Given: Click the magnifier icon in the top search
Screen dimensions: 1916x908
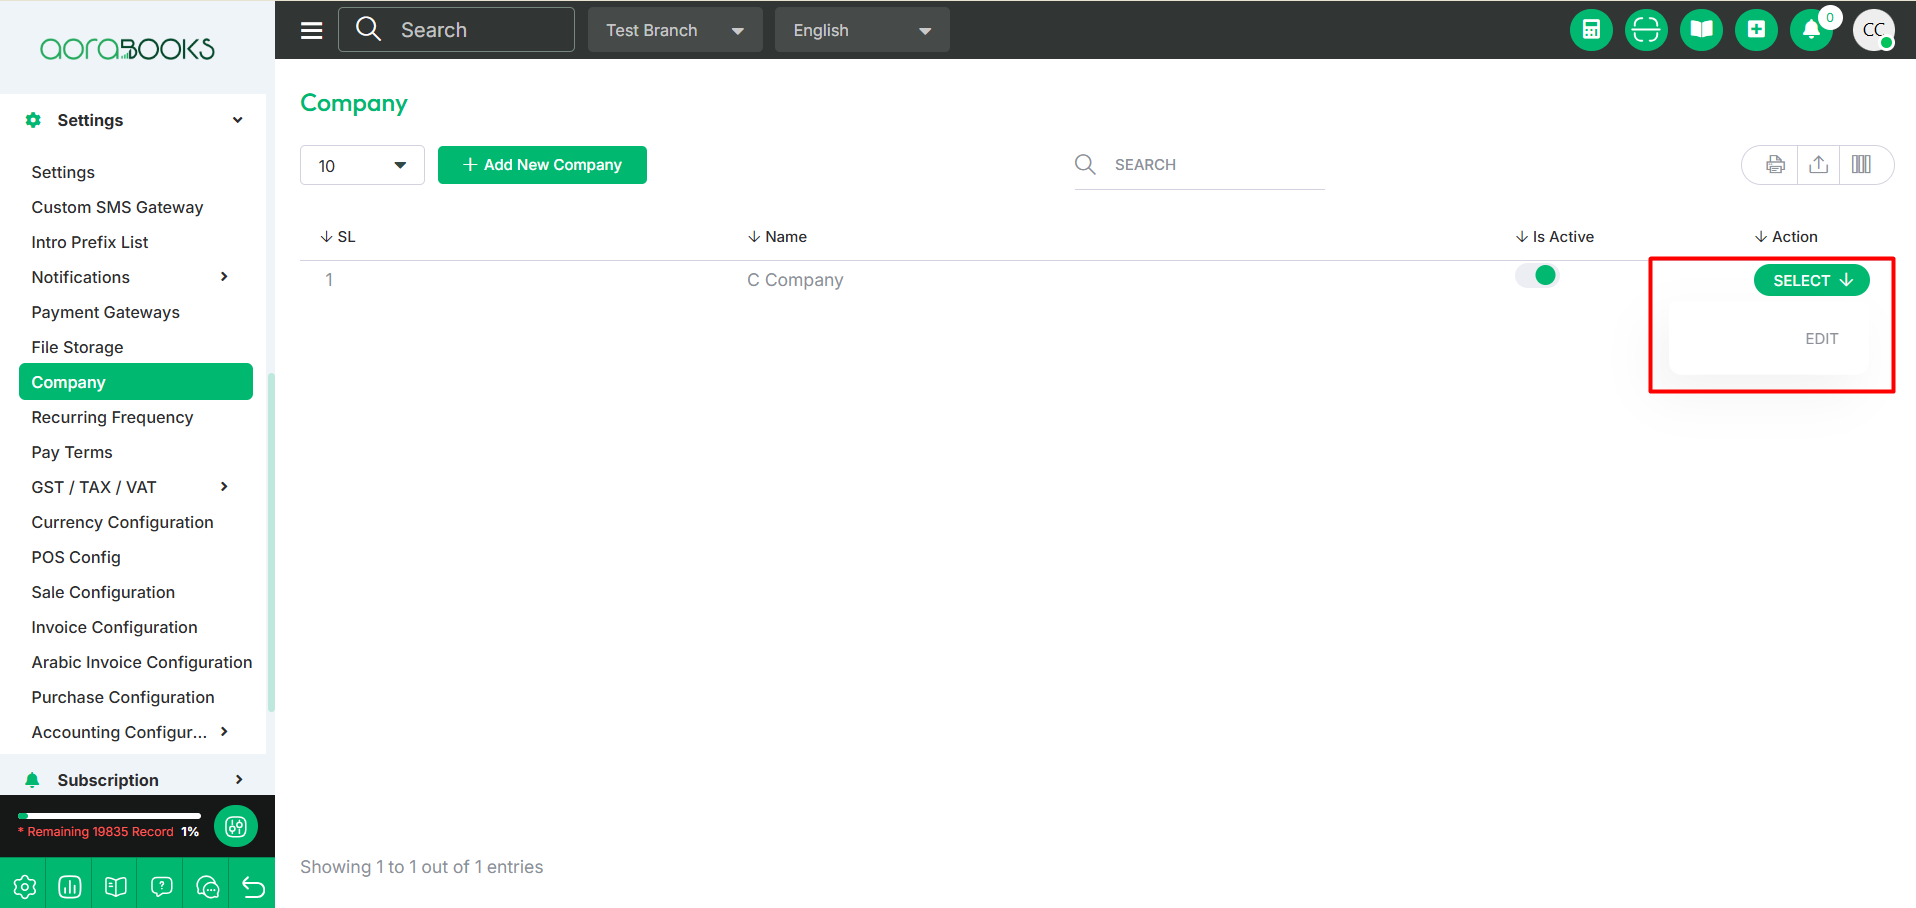Looking at the screenshot, I should tap(369, 29).
